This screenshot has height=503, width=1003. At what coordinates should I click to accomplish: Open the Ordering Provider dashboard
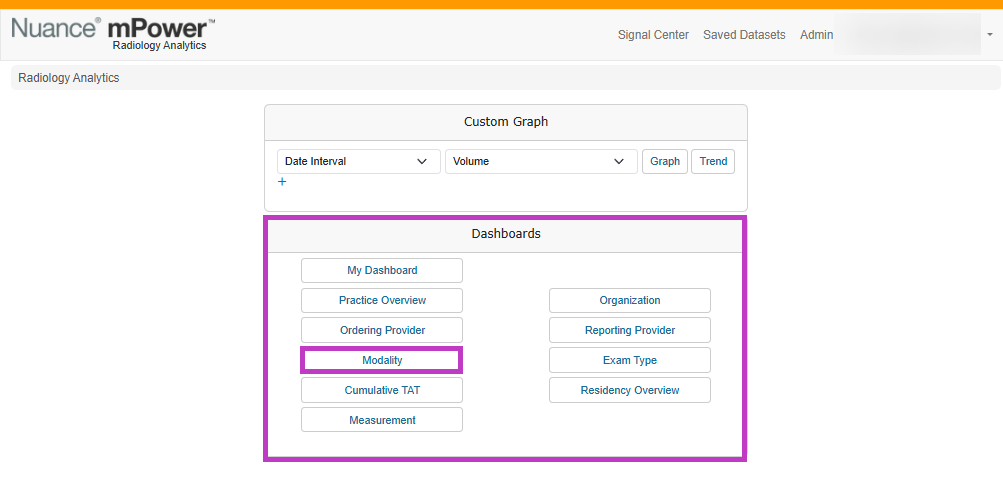(x=382, y=330)
